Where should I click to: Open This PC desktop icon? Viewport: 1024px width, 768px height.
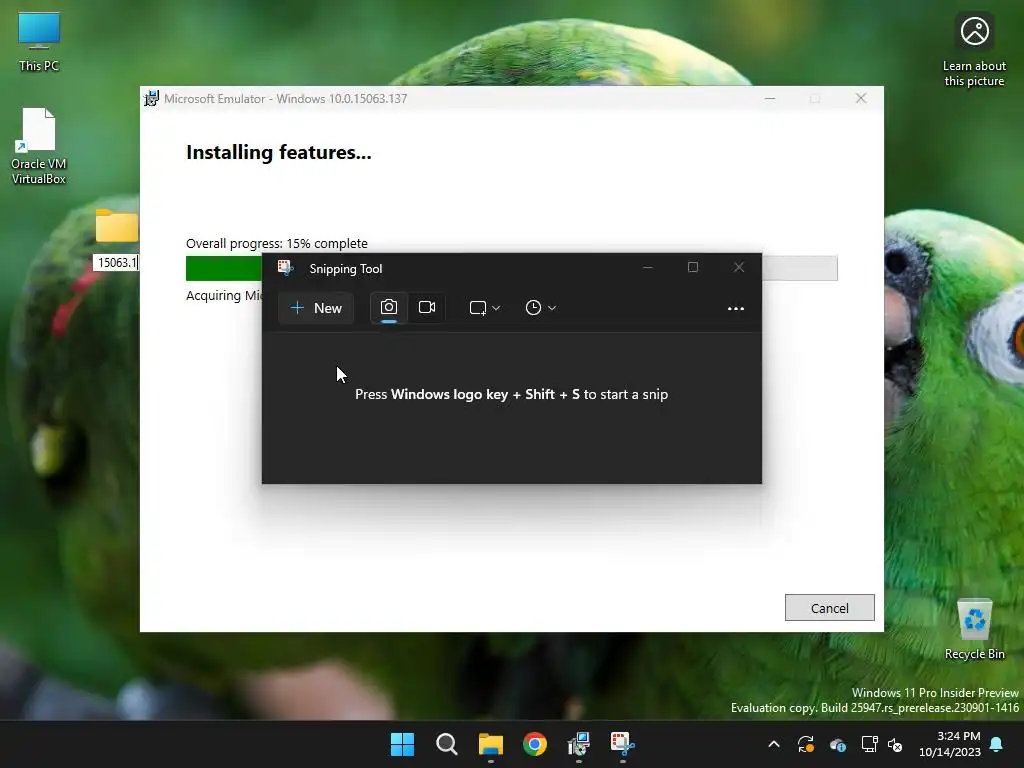(39, 42)
